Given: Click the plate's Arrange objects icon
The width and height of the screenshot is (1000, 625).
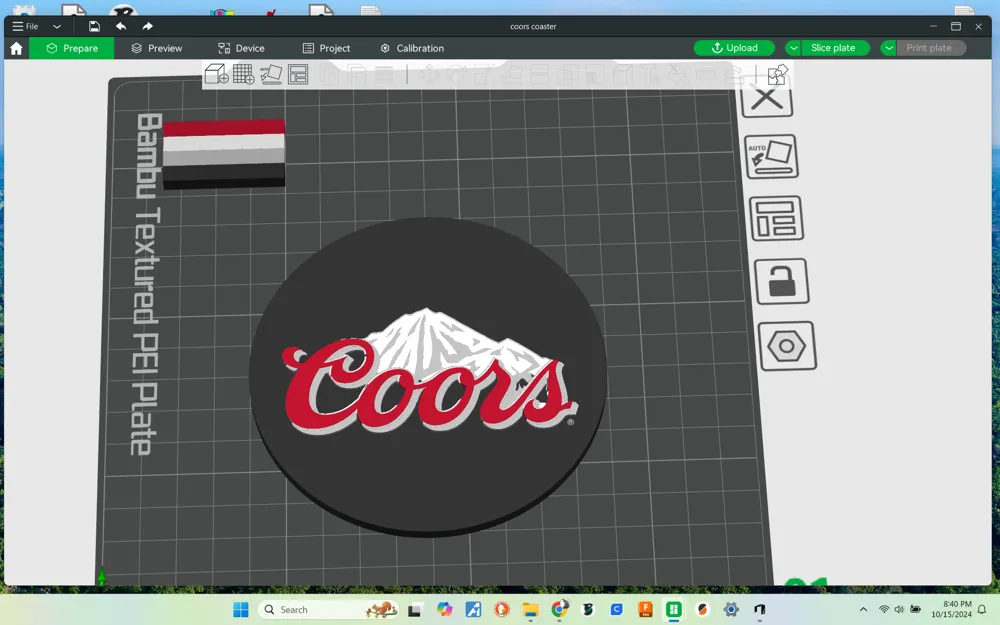Looking at the screenshot, I should coord(777,219).
